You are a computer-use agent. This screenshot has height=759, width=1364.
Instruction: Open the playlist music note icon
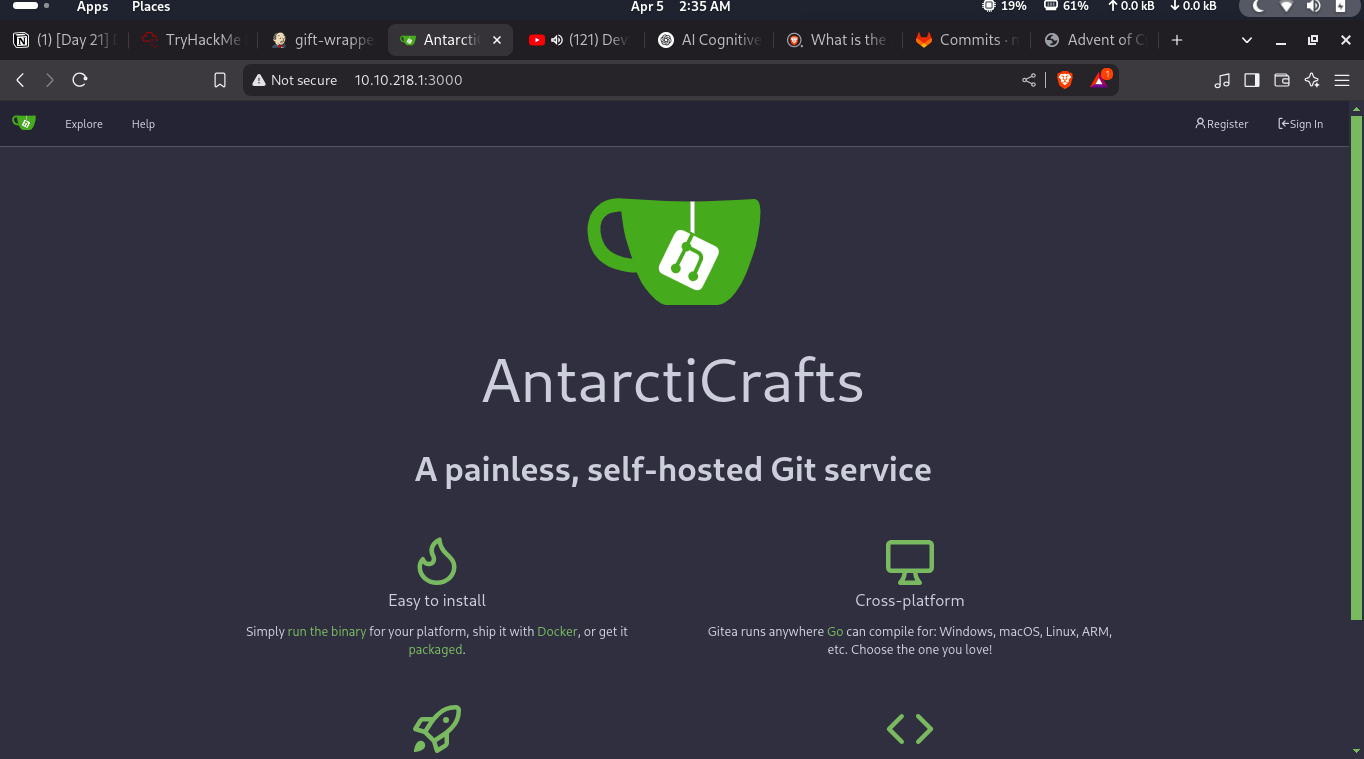point(1221,80)
